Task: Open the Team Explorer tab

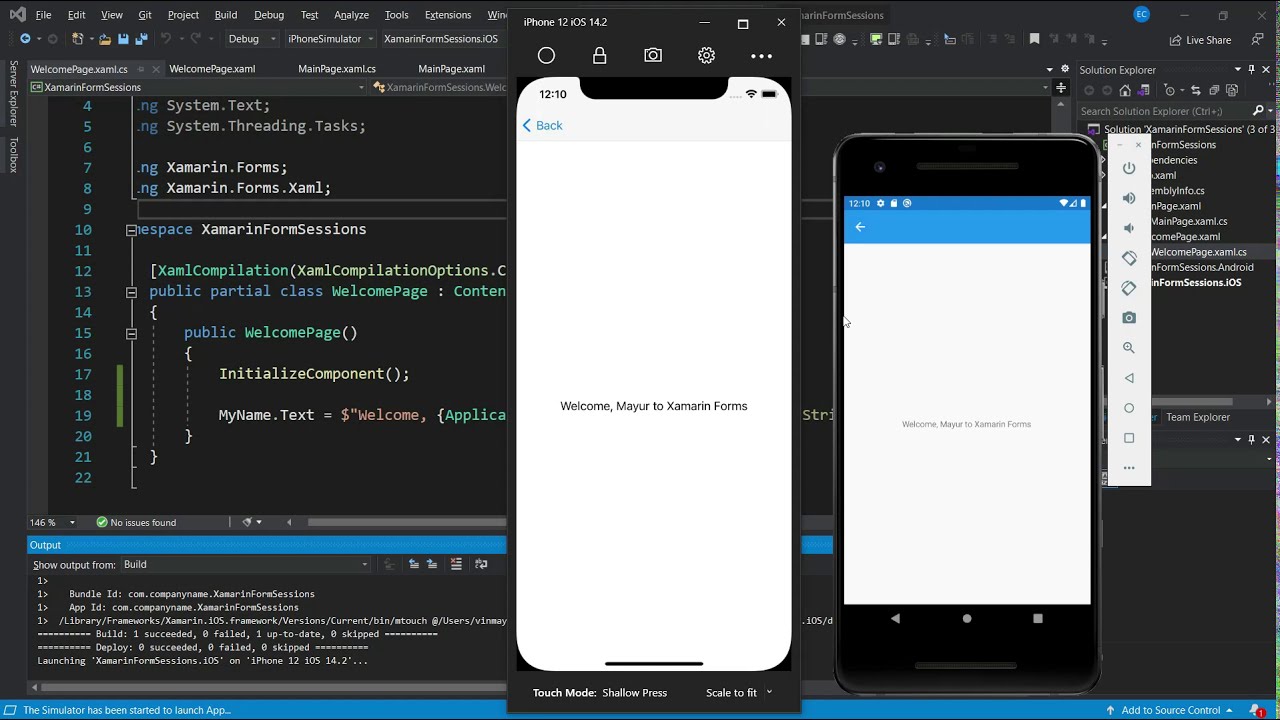Action: (1198, 417)
